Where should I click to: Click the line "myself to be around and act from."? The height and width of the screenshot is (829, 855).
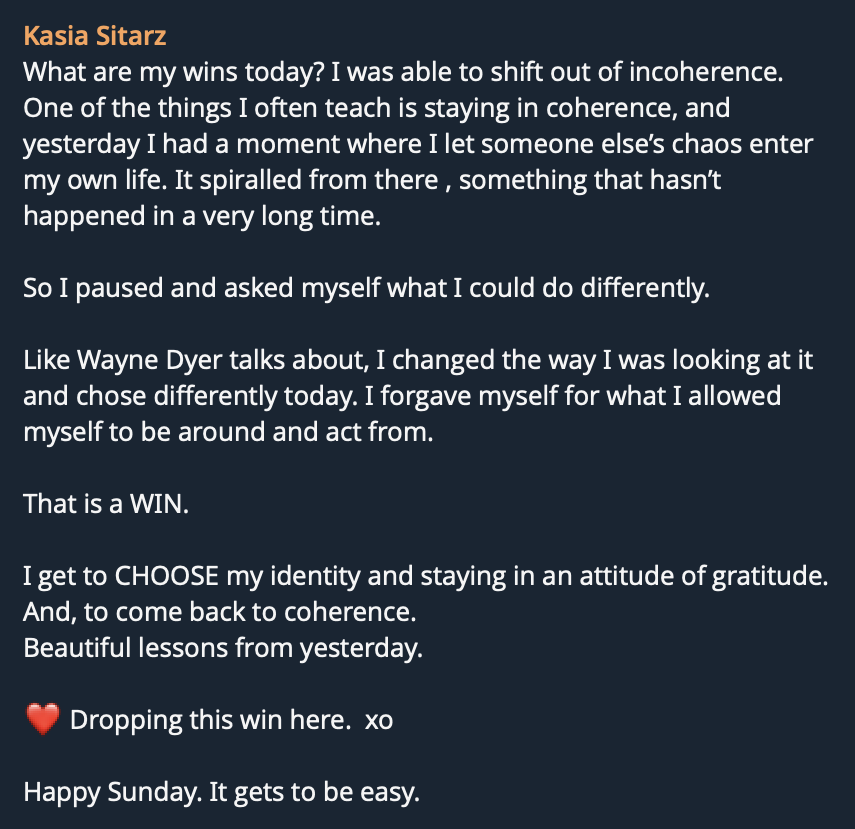pyautogui.click(x=228, y=433)
